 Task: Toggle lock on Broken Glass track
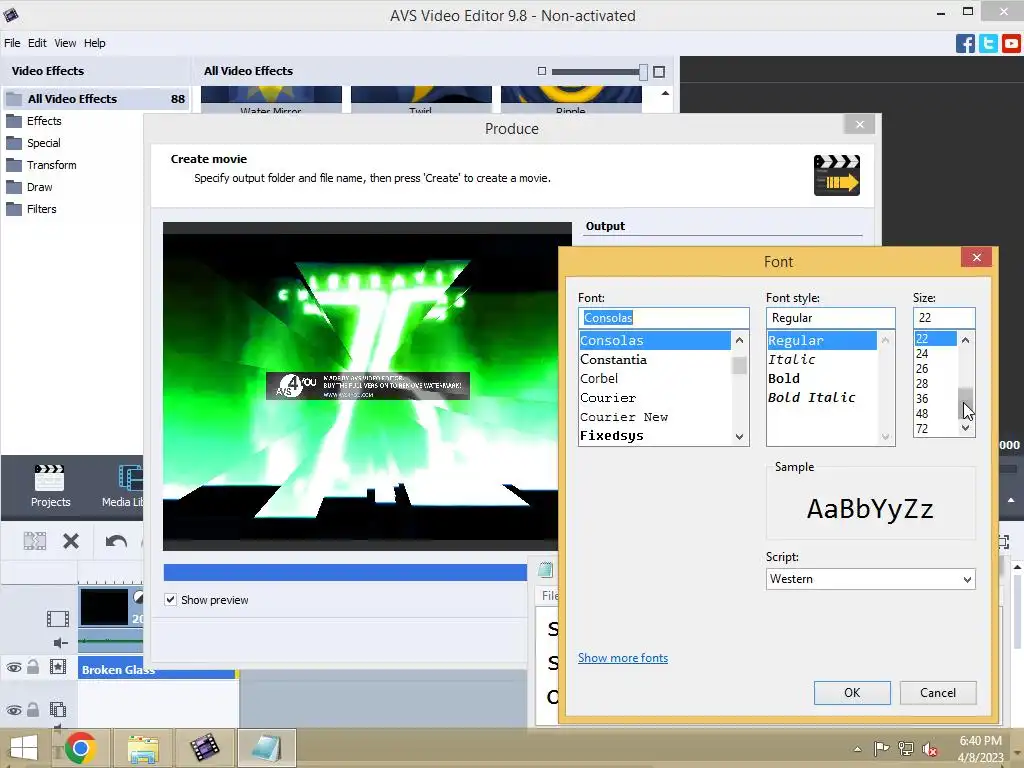[x=33, y=667]
